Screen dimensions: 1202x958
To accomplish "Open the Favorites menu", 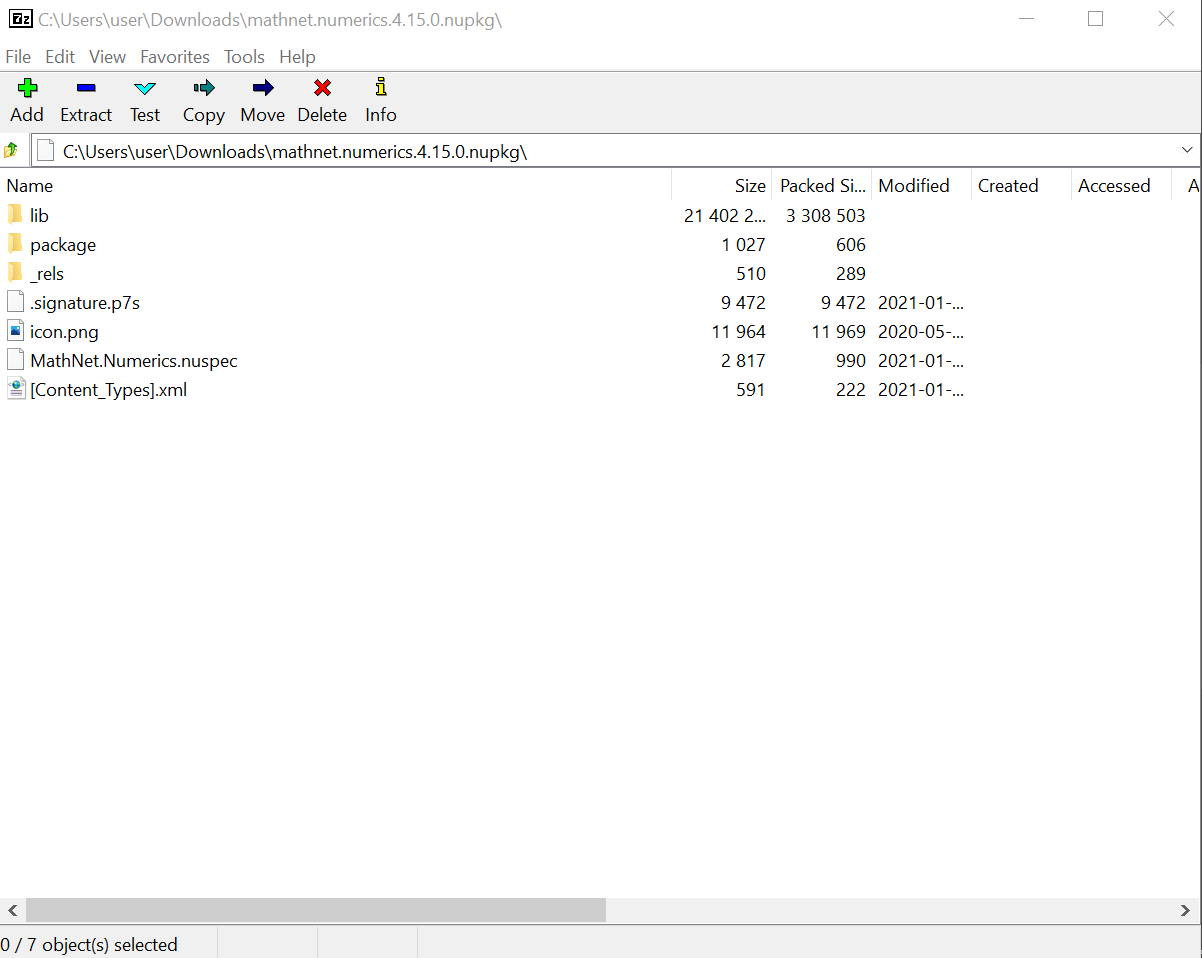I will (x=175, y=57).
